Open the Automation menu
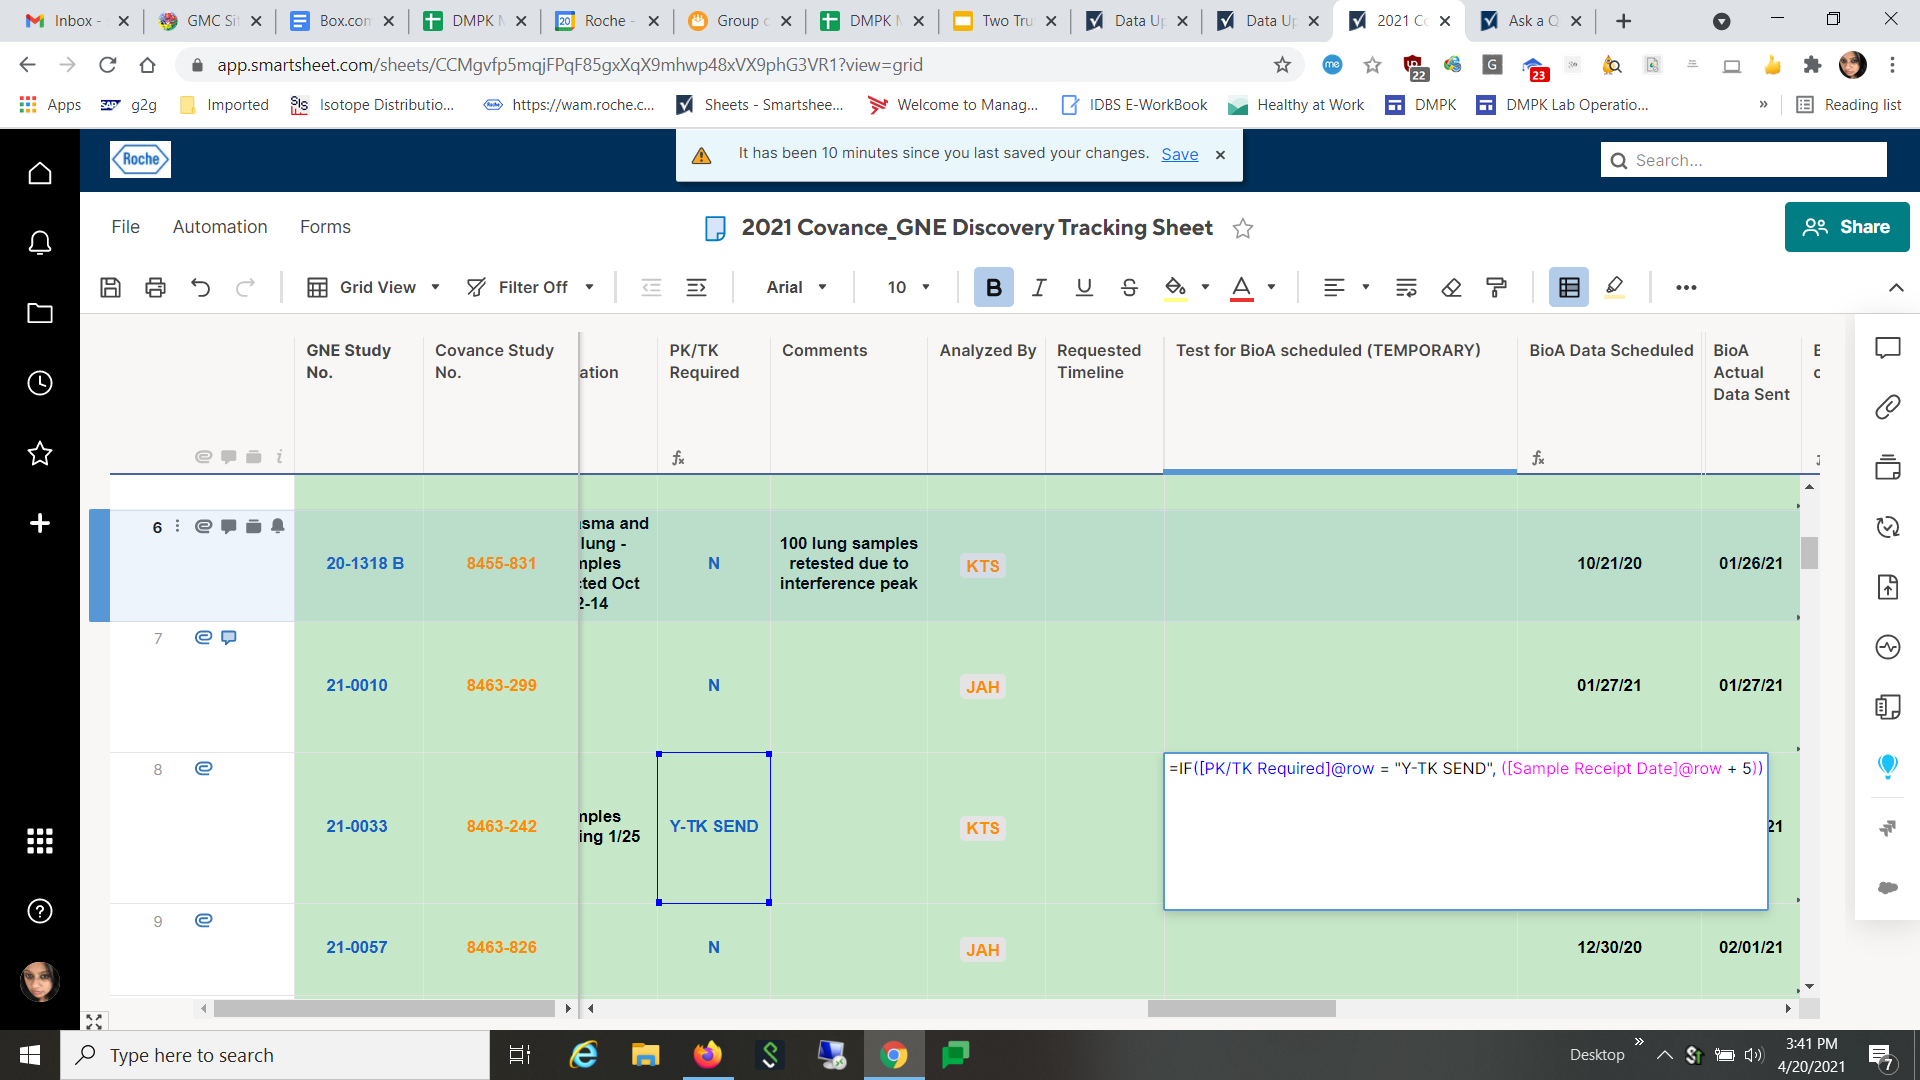This screenshot has width=1920, height=1080. [220, 227]
